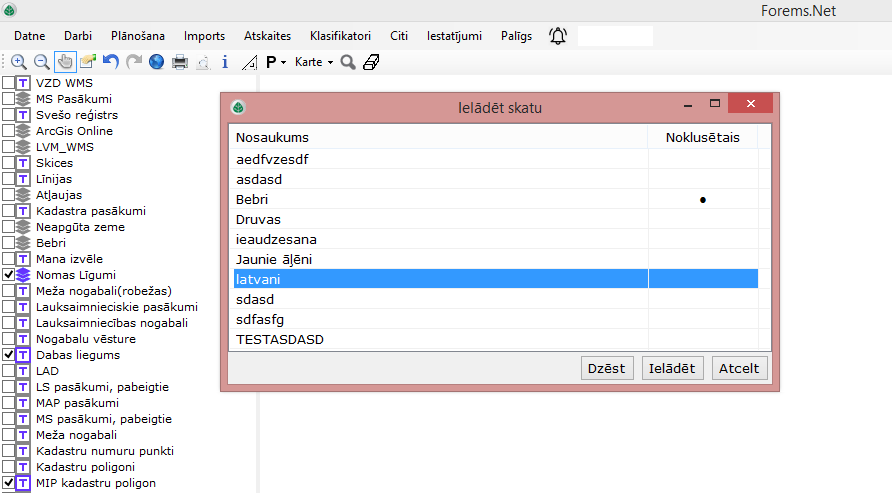Click the blue undo arrow
This screenshot has height=493, width=892.
point(111,62)
